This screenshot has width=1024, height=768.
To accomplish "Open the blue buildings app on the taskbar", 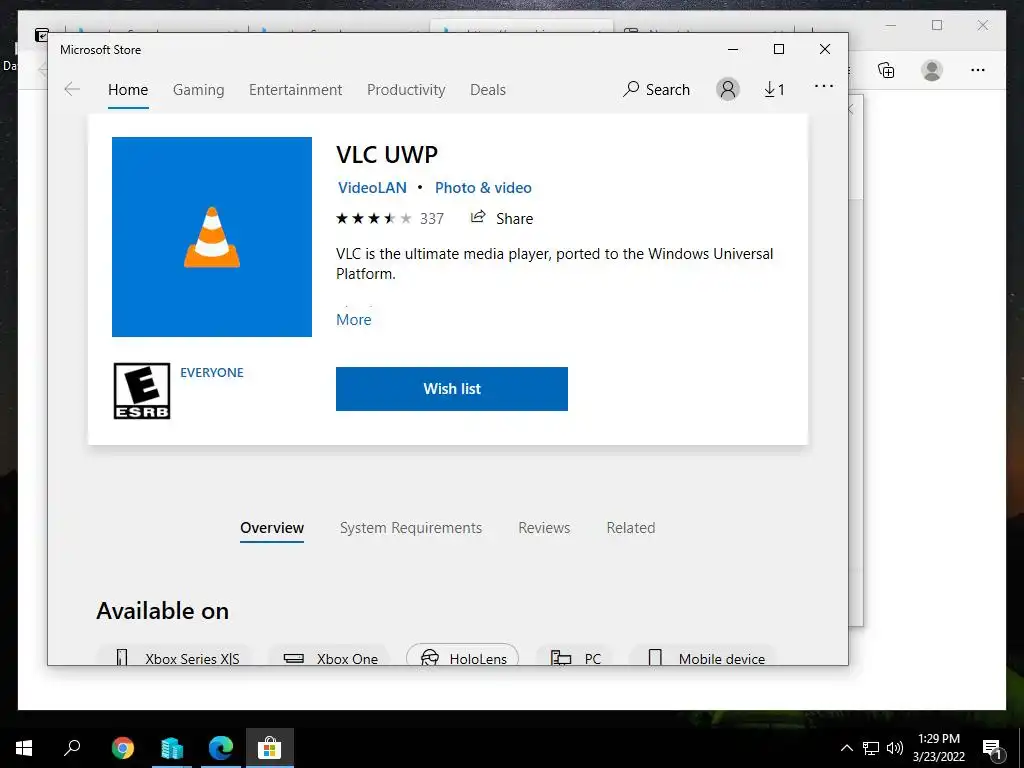I will [x=172, y=748].
